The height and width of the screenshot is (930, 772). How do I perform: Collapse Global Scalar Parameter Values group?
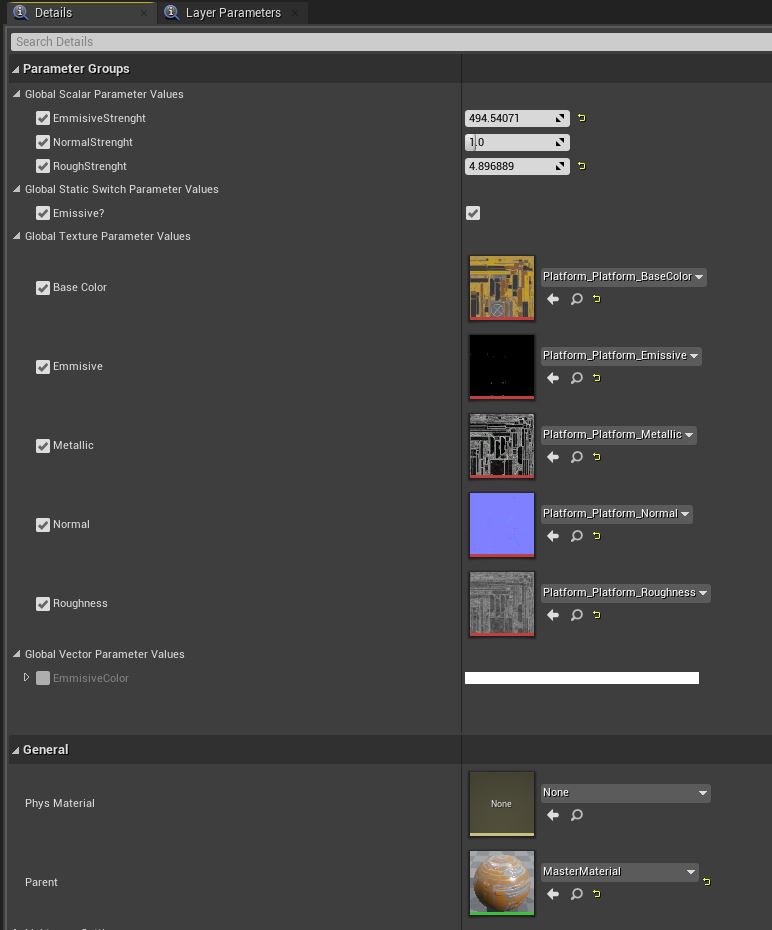(17, 94)
